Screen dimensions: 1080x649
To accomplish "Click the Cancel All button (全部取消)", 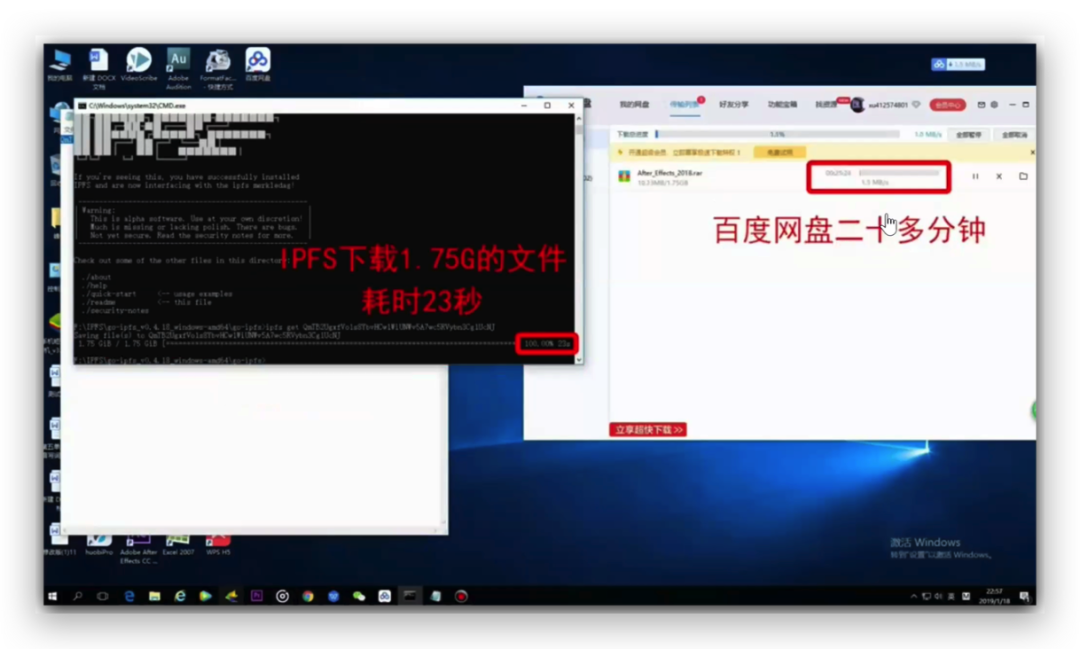I will pos(1014,134).
